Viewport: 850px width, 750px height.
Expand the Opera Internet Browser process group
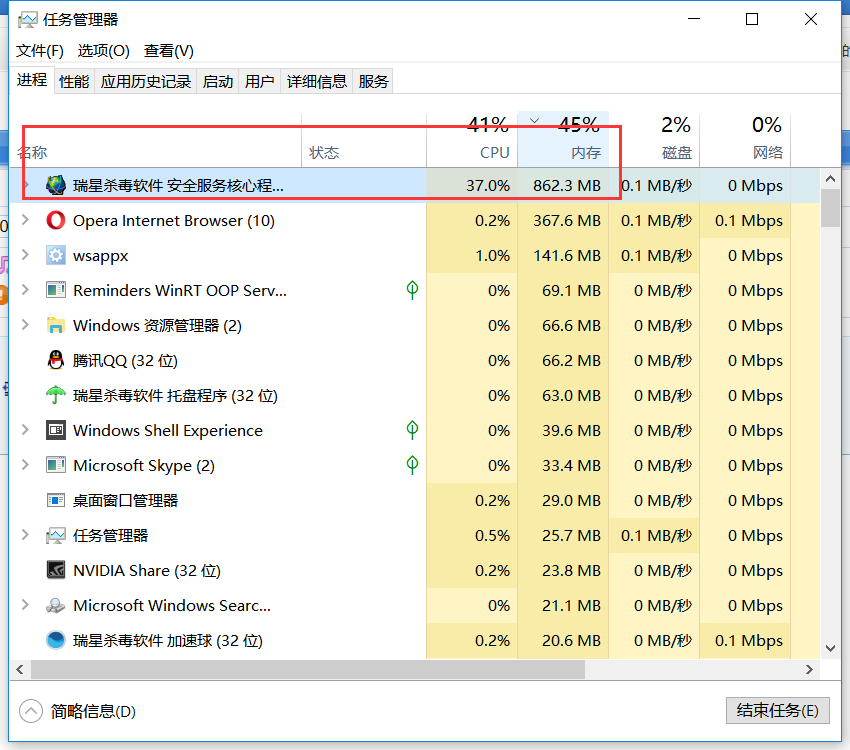tap(25, 220)
